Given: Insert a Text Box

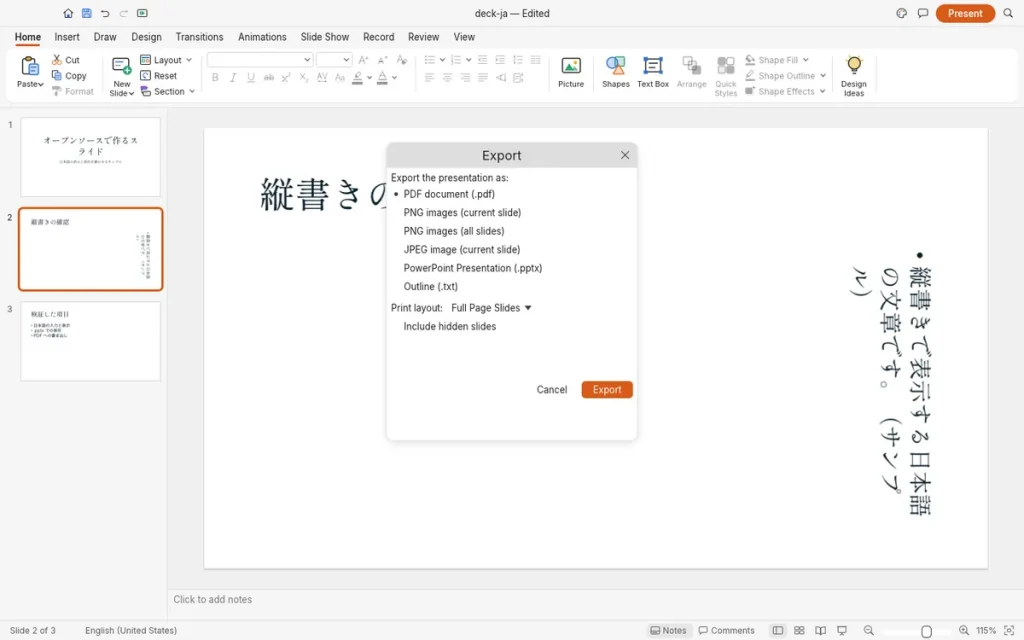Looking at the screenshot, I should point(652,72).
